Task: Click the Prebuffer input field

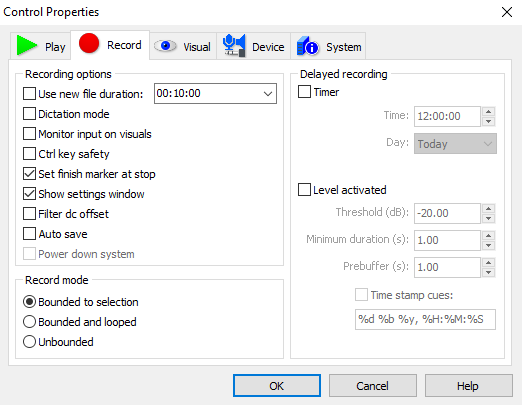Action: pos(447,267)
